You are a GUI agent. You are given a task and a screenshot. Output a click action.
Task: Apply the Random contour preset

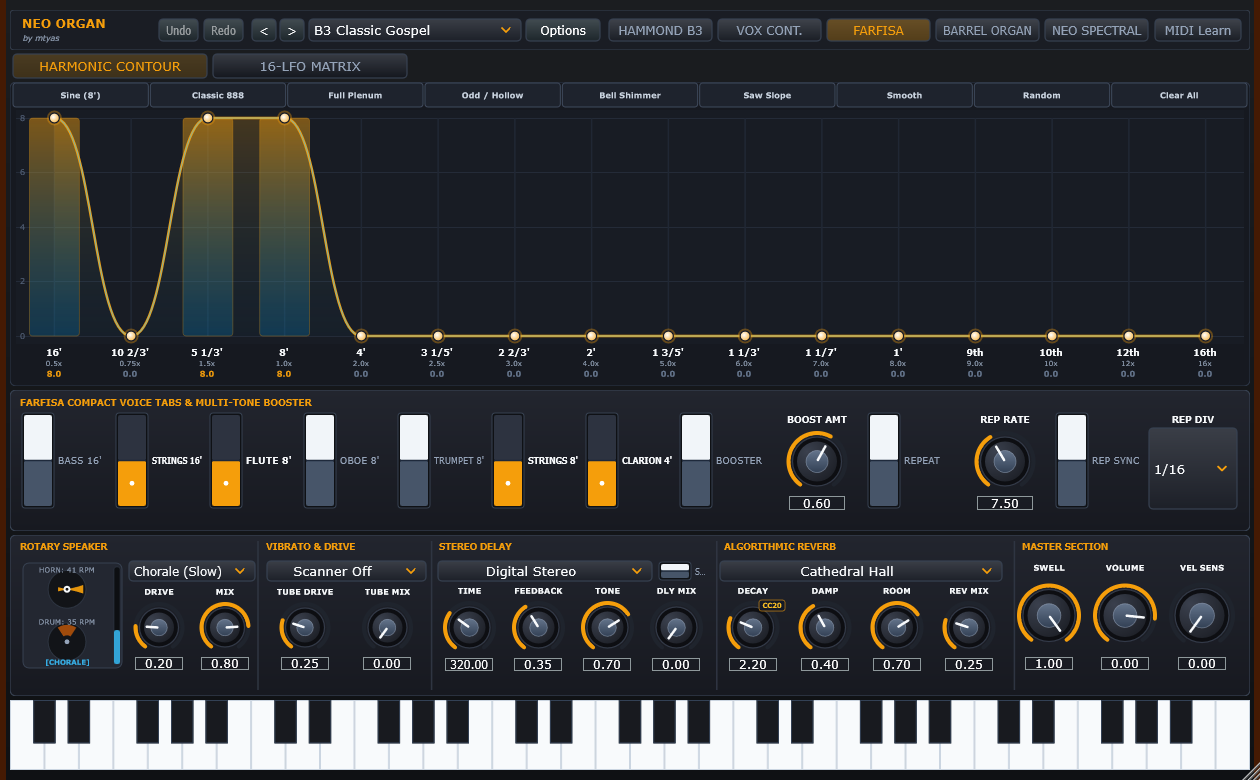(x=1041, y=95)
